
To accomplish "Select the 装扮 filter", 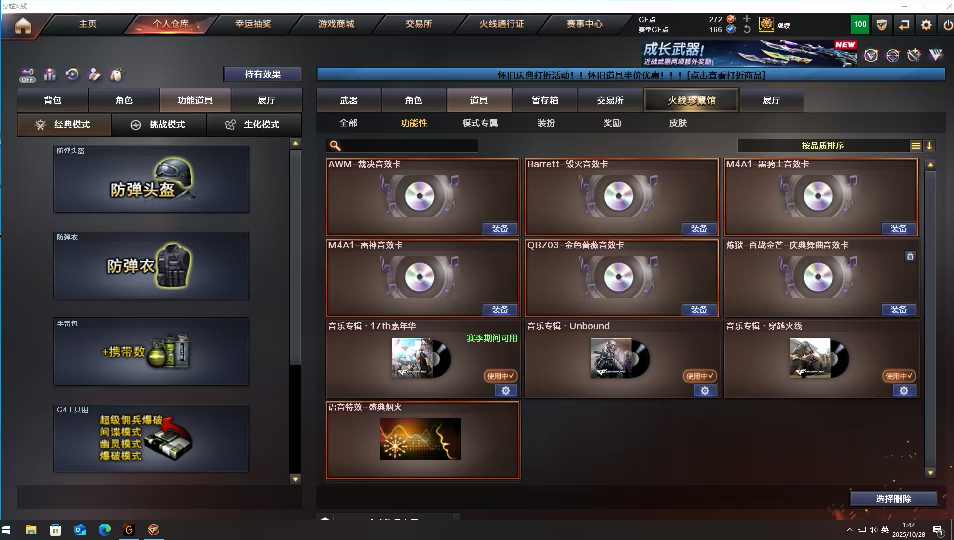I will point(546,123).
